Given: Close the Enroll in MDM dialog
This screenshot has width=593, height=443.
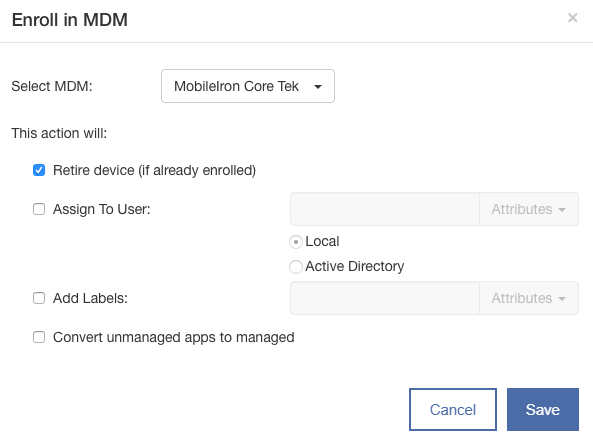Looking at the screenshot, I should click(x=573, y=18).
